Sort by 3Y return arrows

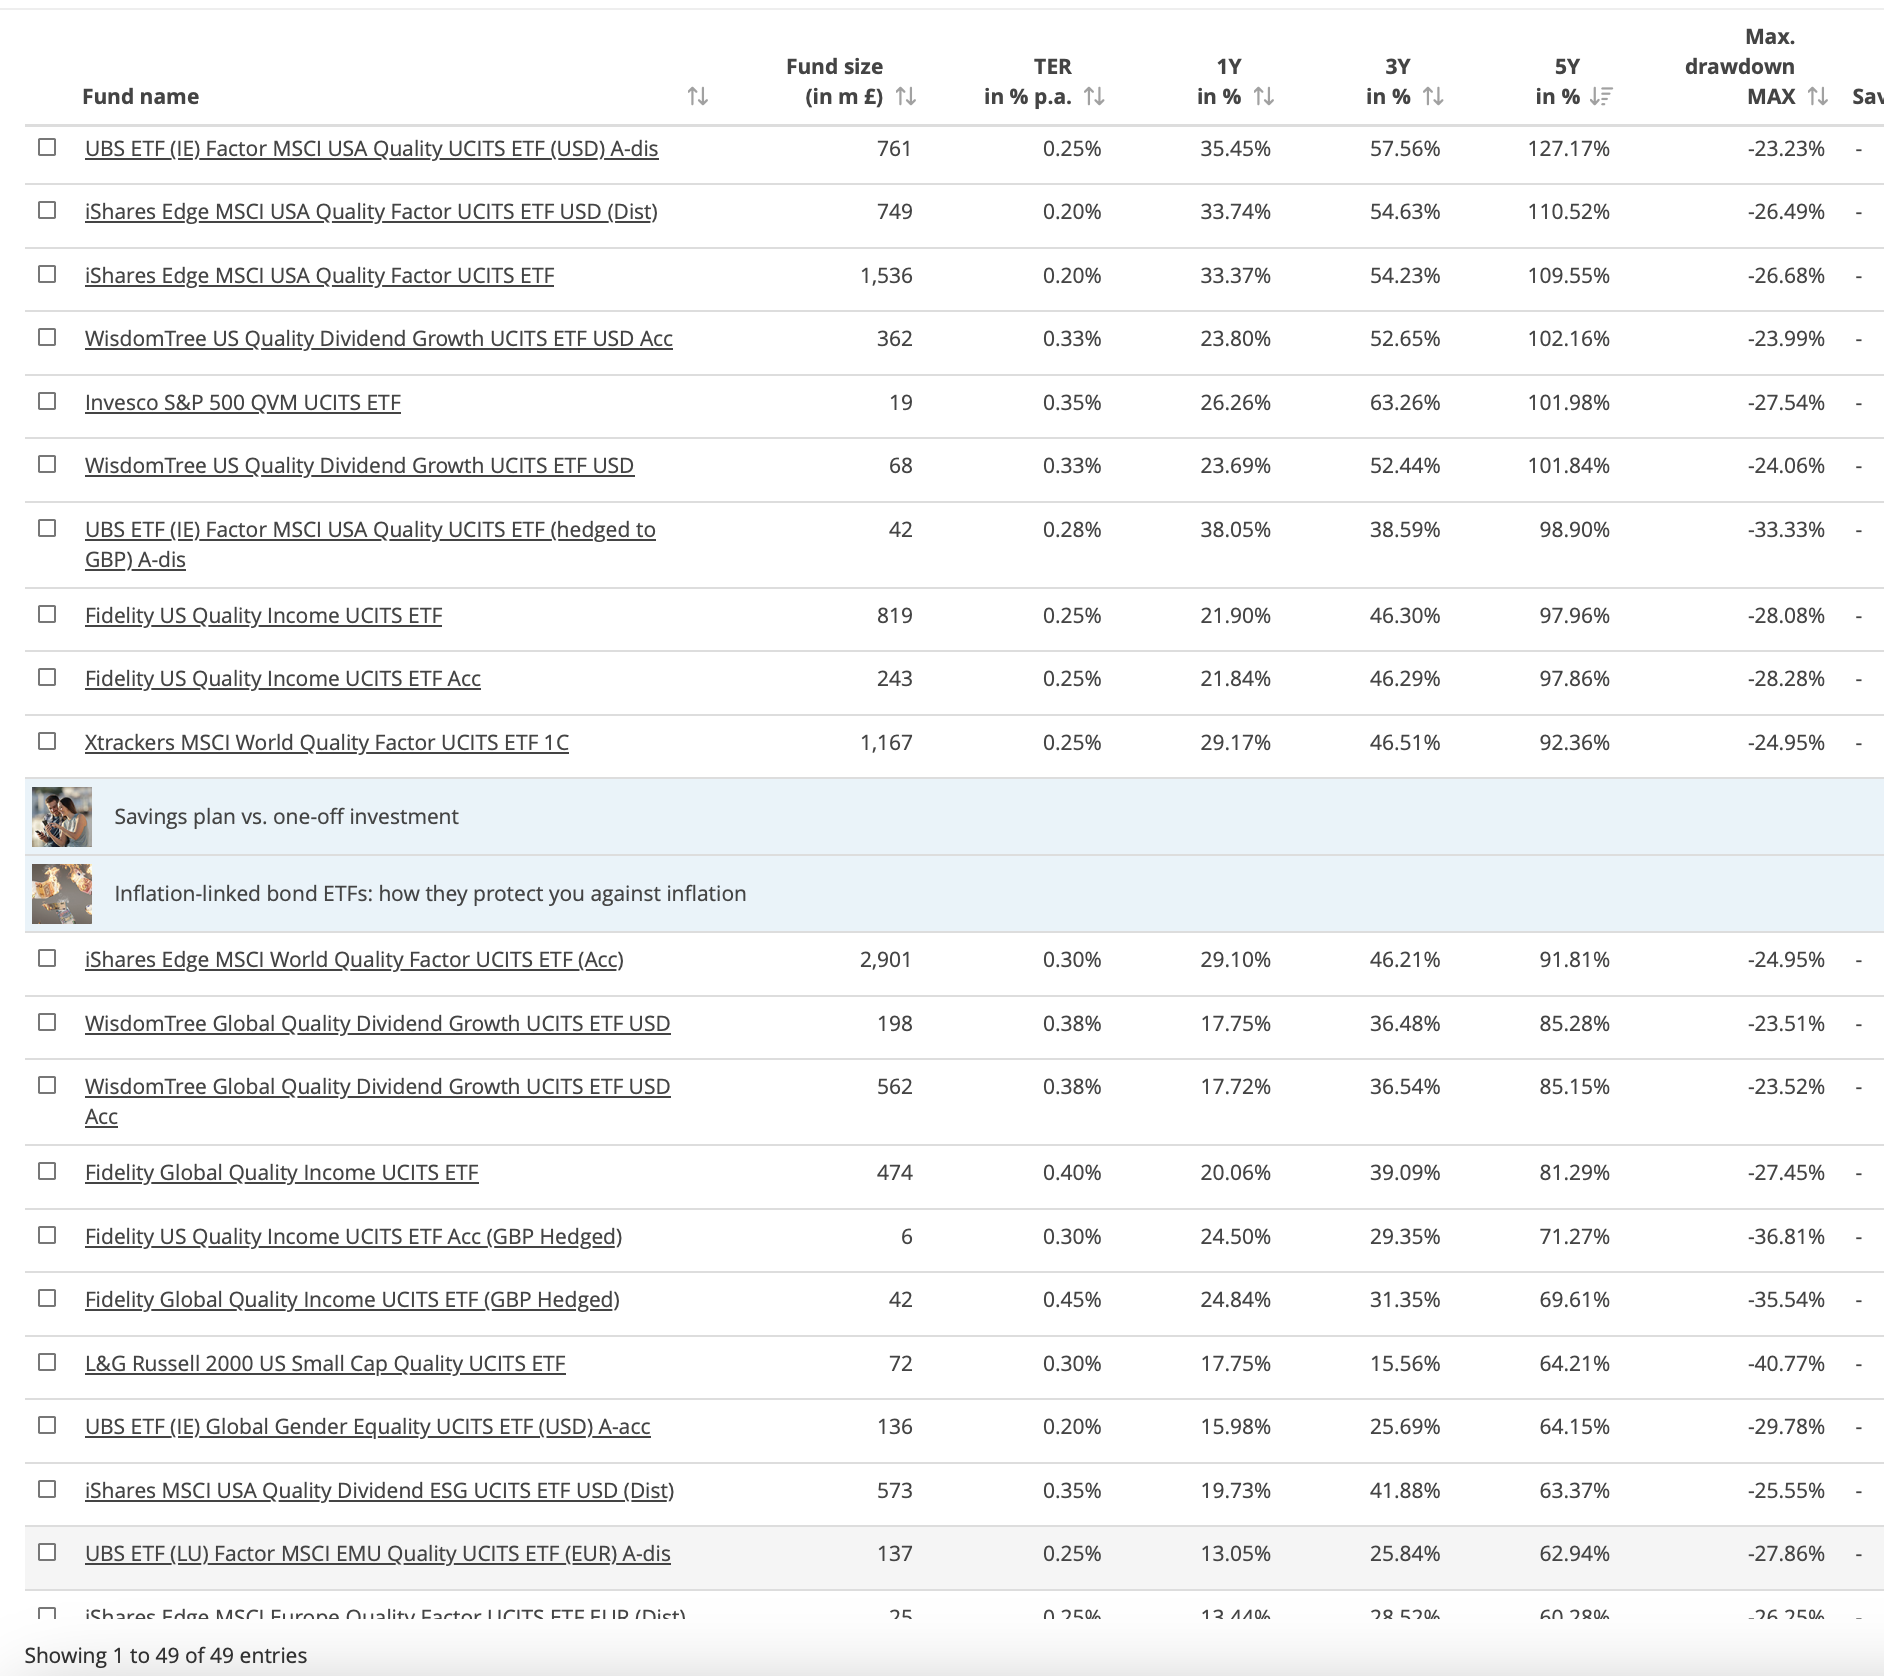[x=1432, y=96]
